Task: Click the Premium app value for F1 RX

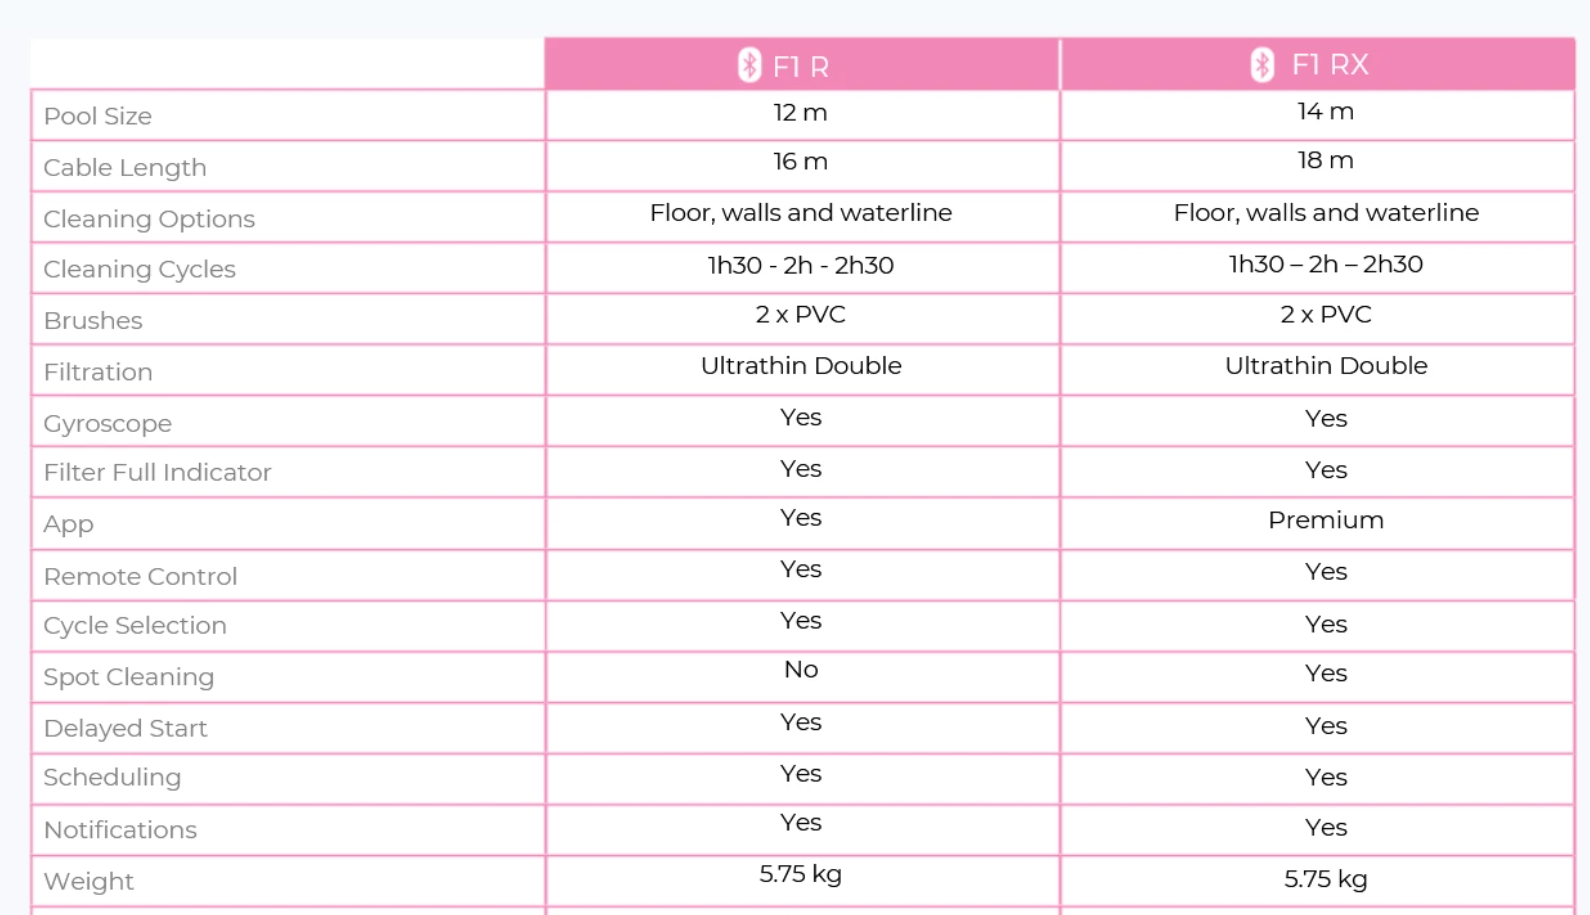Action: click(x=1326, y=520)
